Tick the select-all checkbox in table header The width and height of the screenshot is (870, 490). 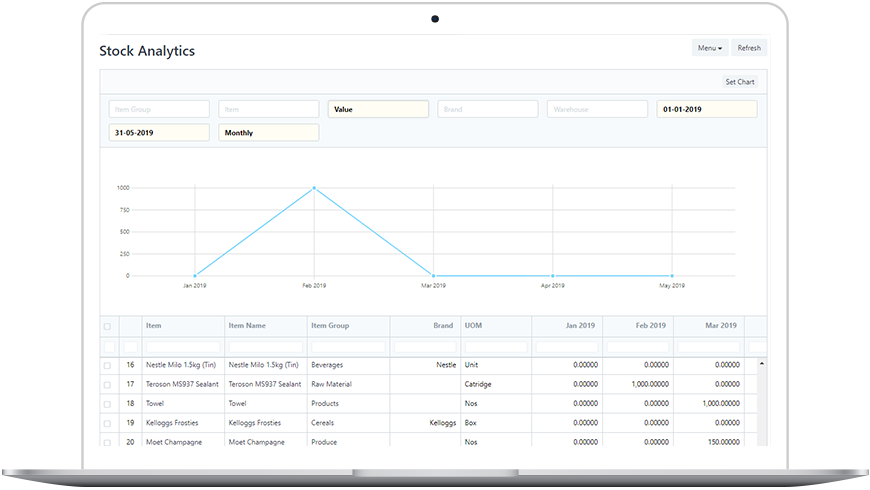[108, 326]
